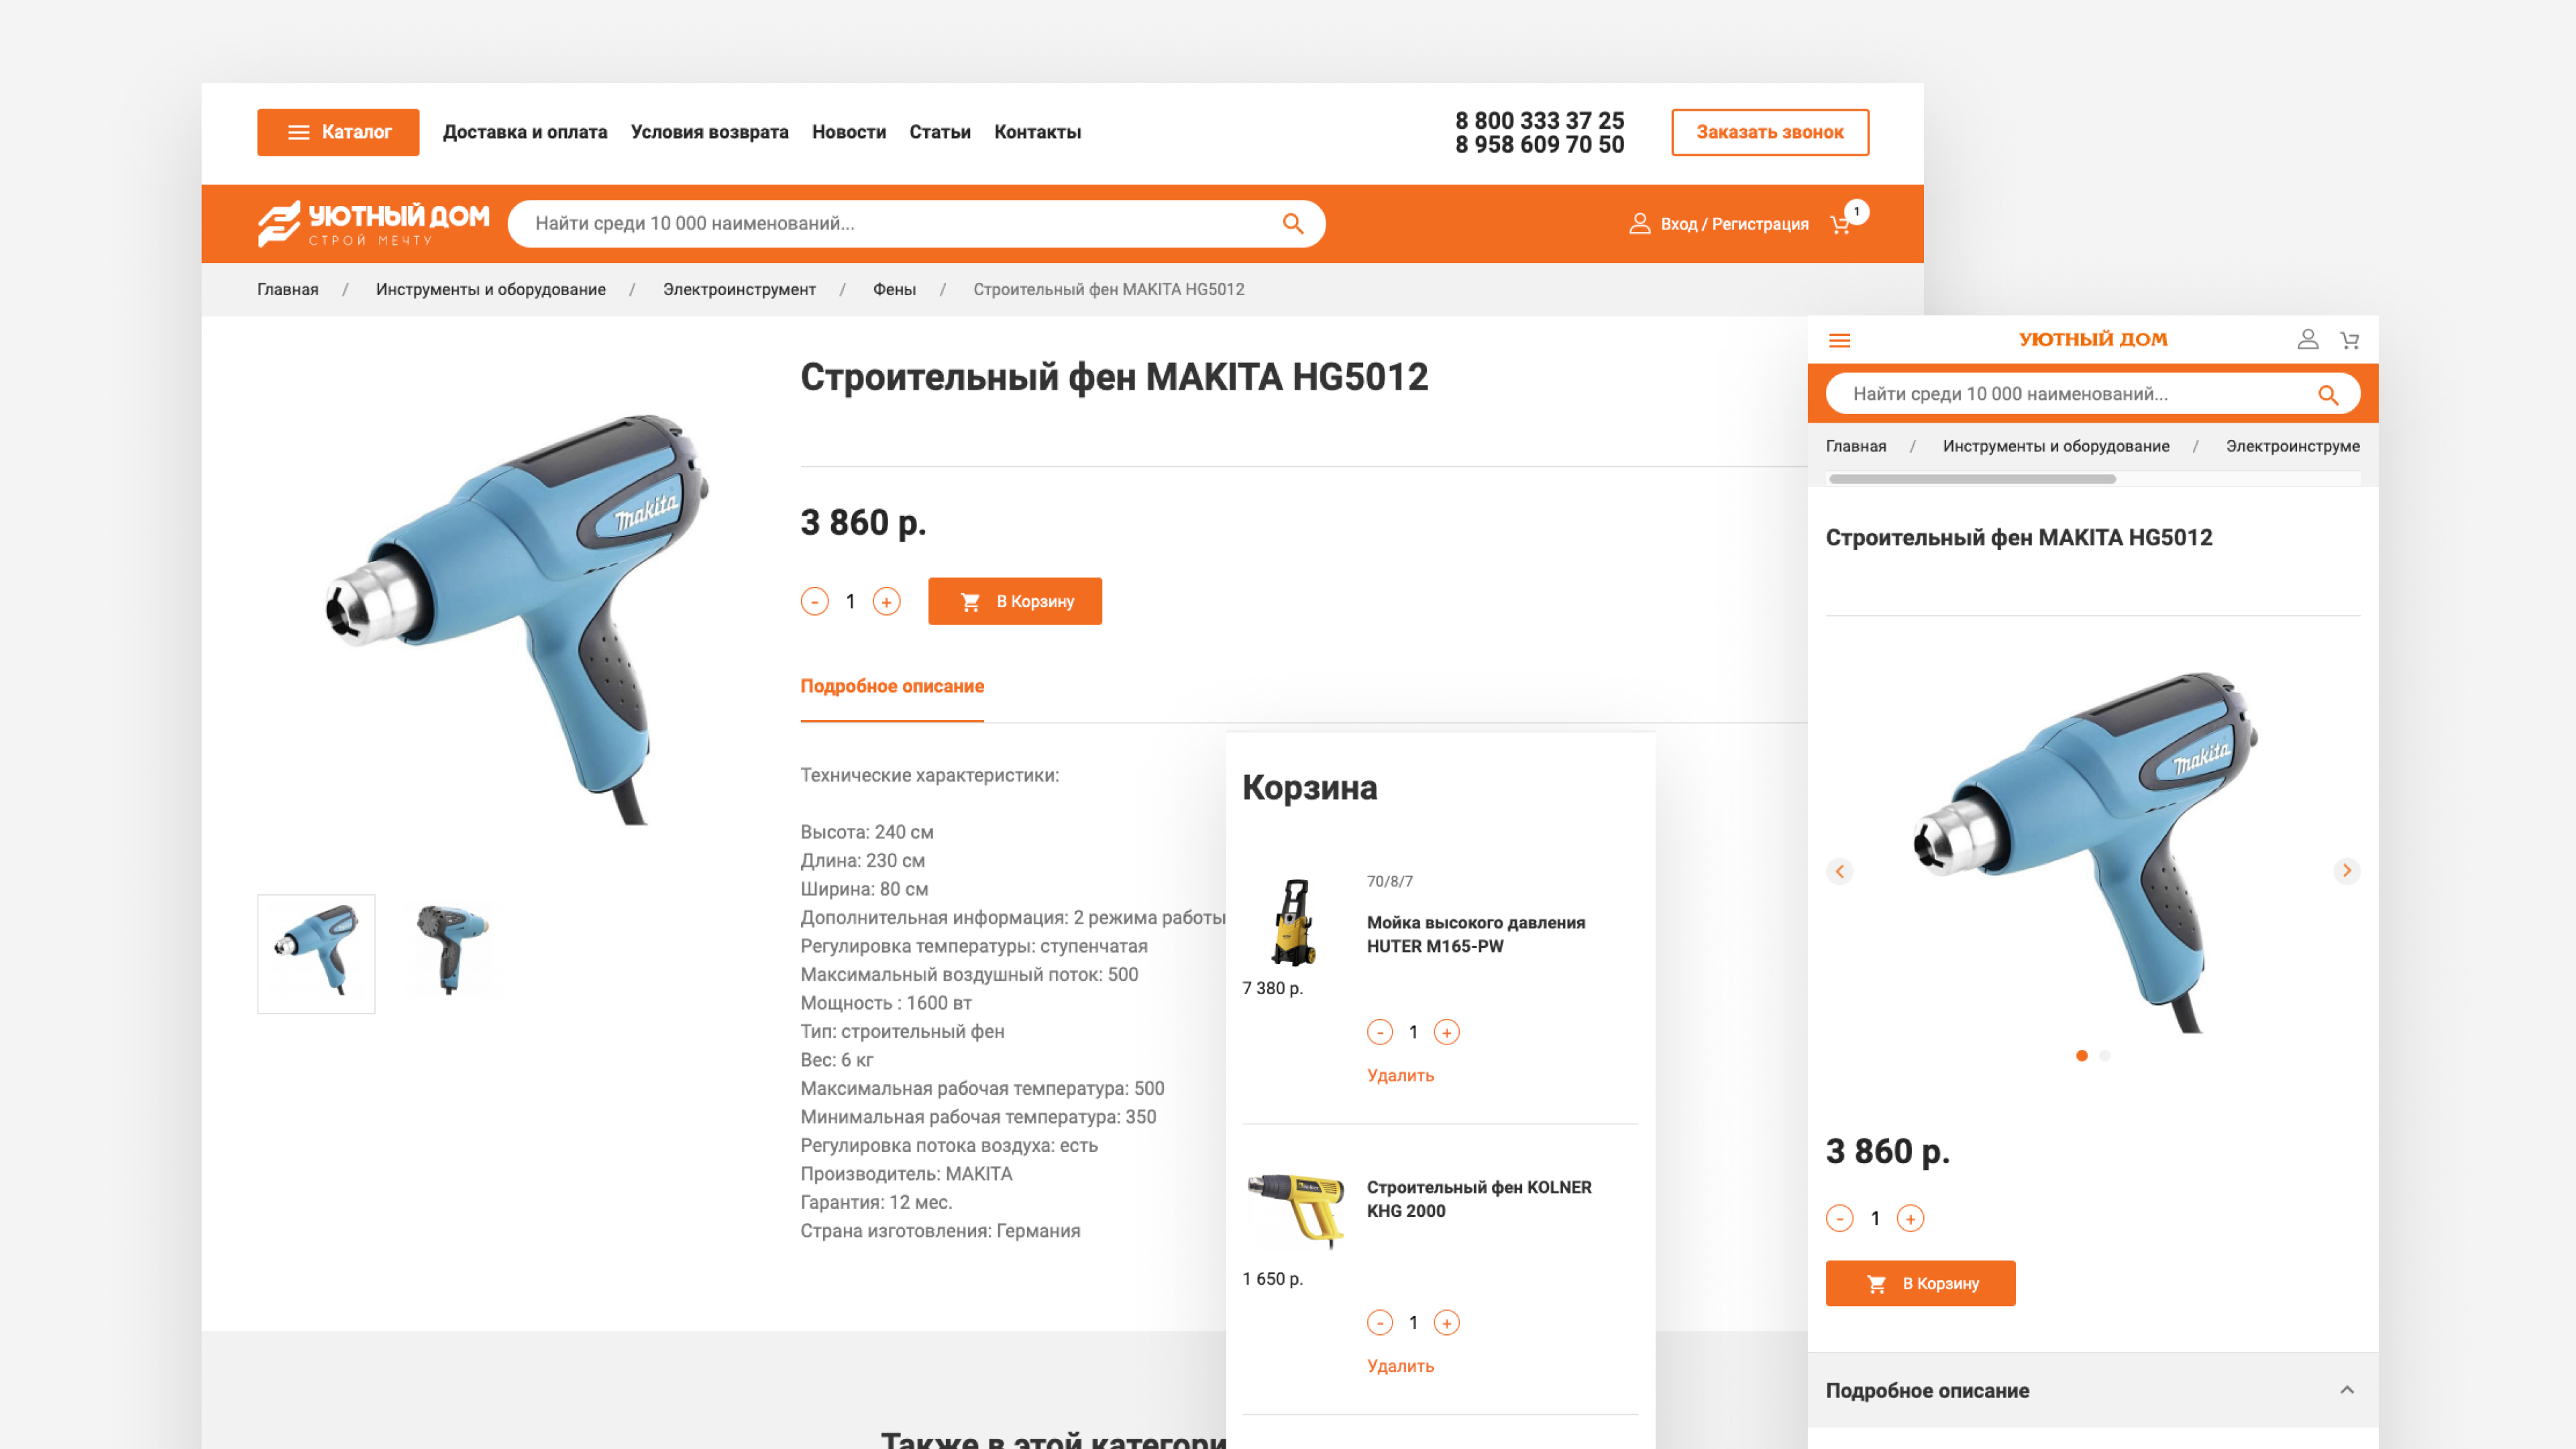Click the Заказать звонок button
The image size is (2576, 1449).
1770,132
